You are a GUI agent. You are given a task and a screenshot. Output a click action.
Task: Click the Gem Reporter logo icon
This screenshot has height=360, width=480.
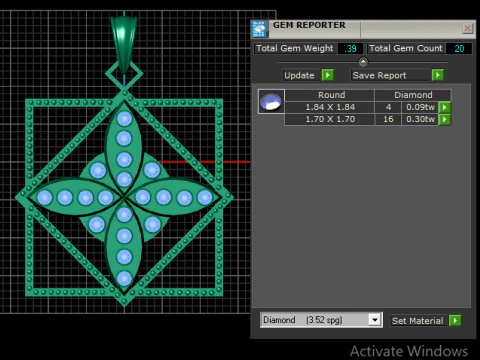tap(259, 29)
